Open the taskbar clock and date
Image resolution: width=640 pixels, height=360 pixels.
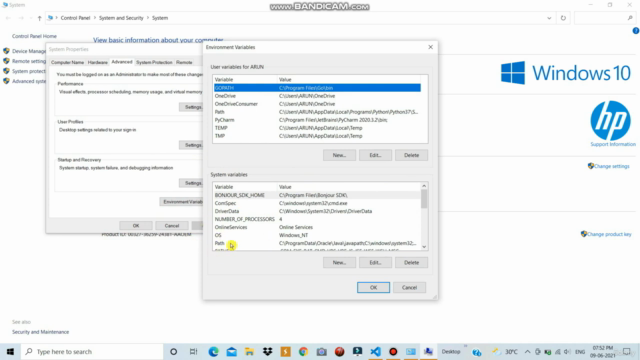(603, 351)
